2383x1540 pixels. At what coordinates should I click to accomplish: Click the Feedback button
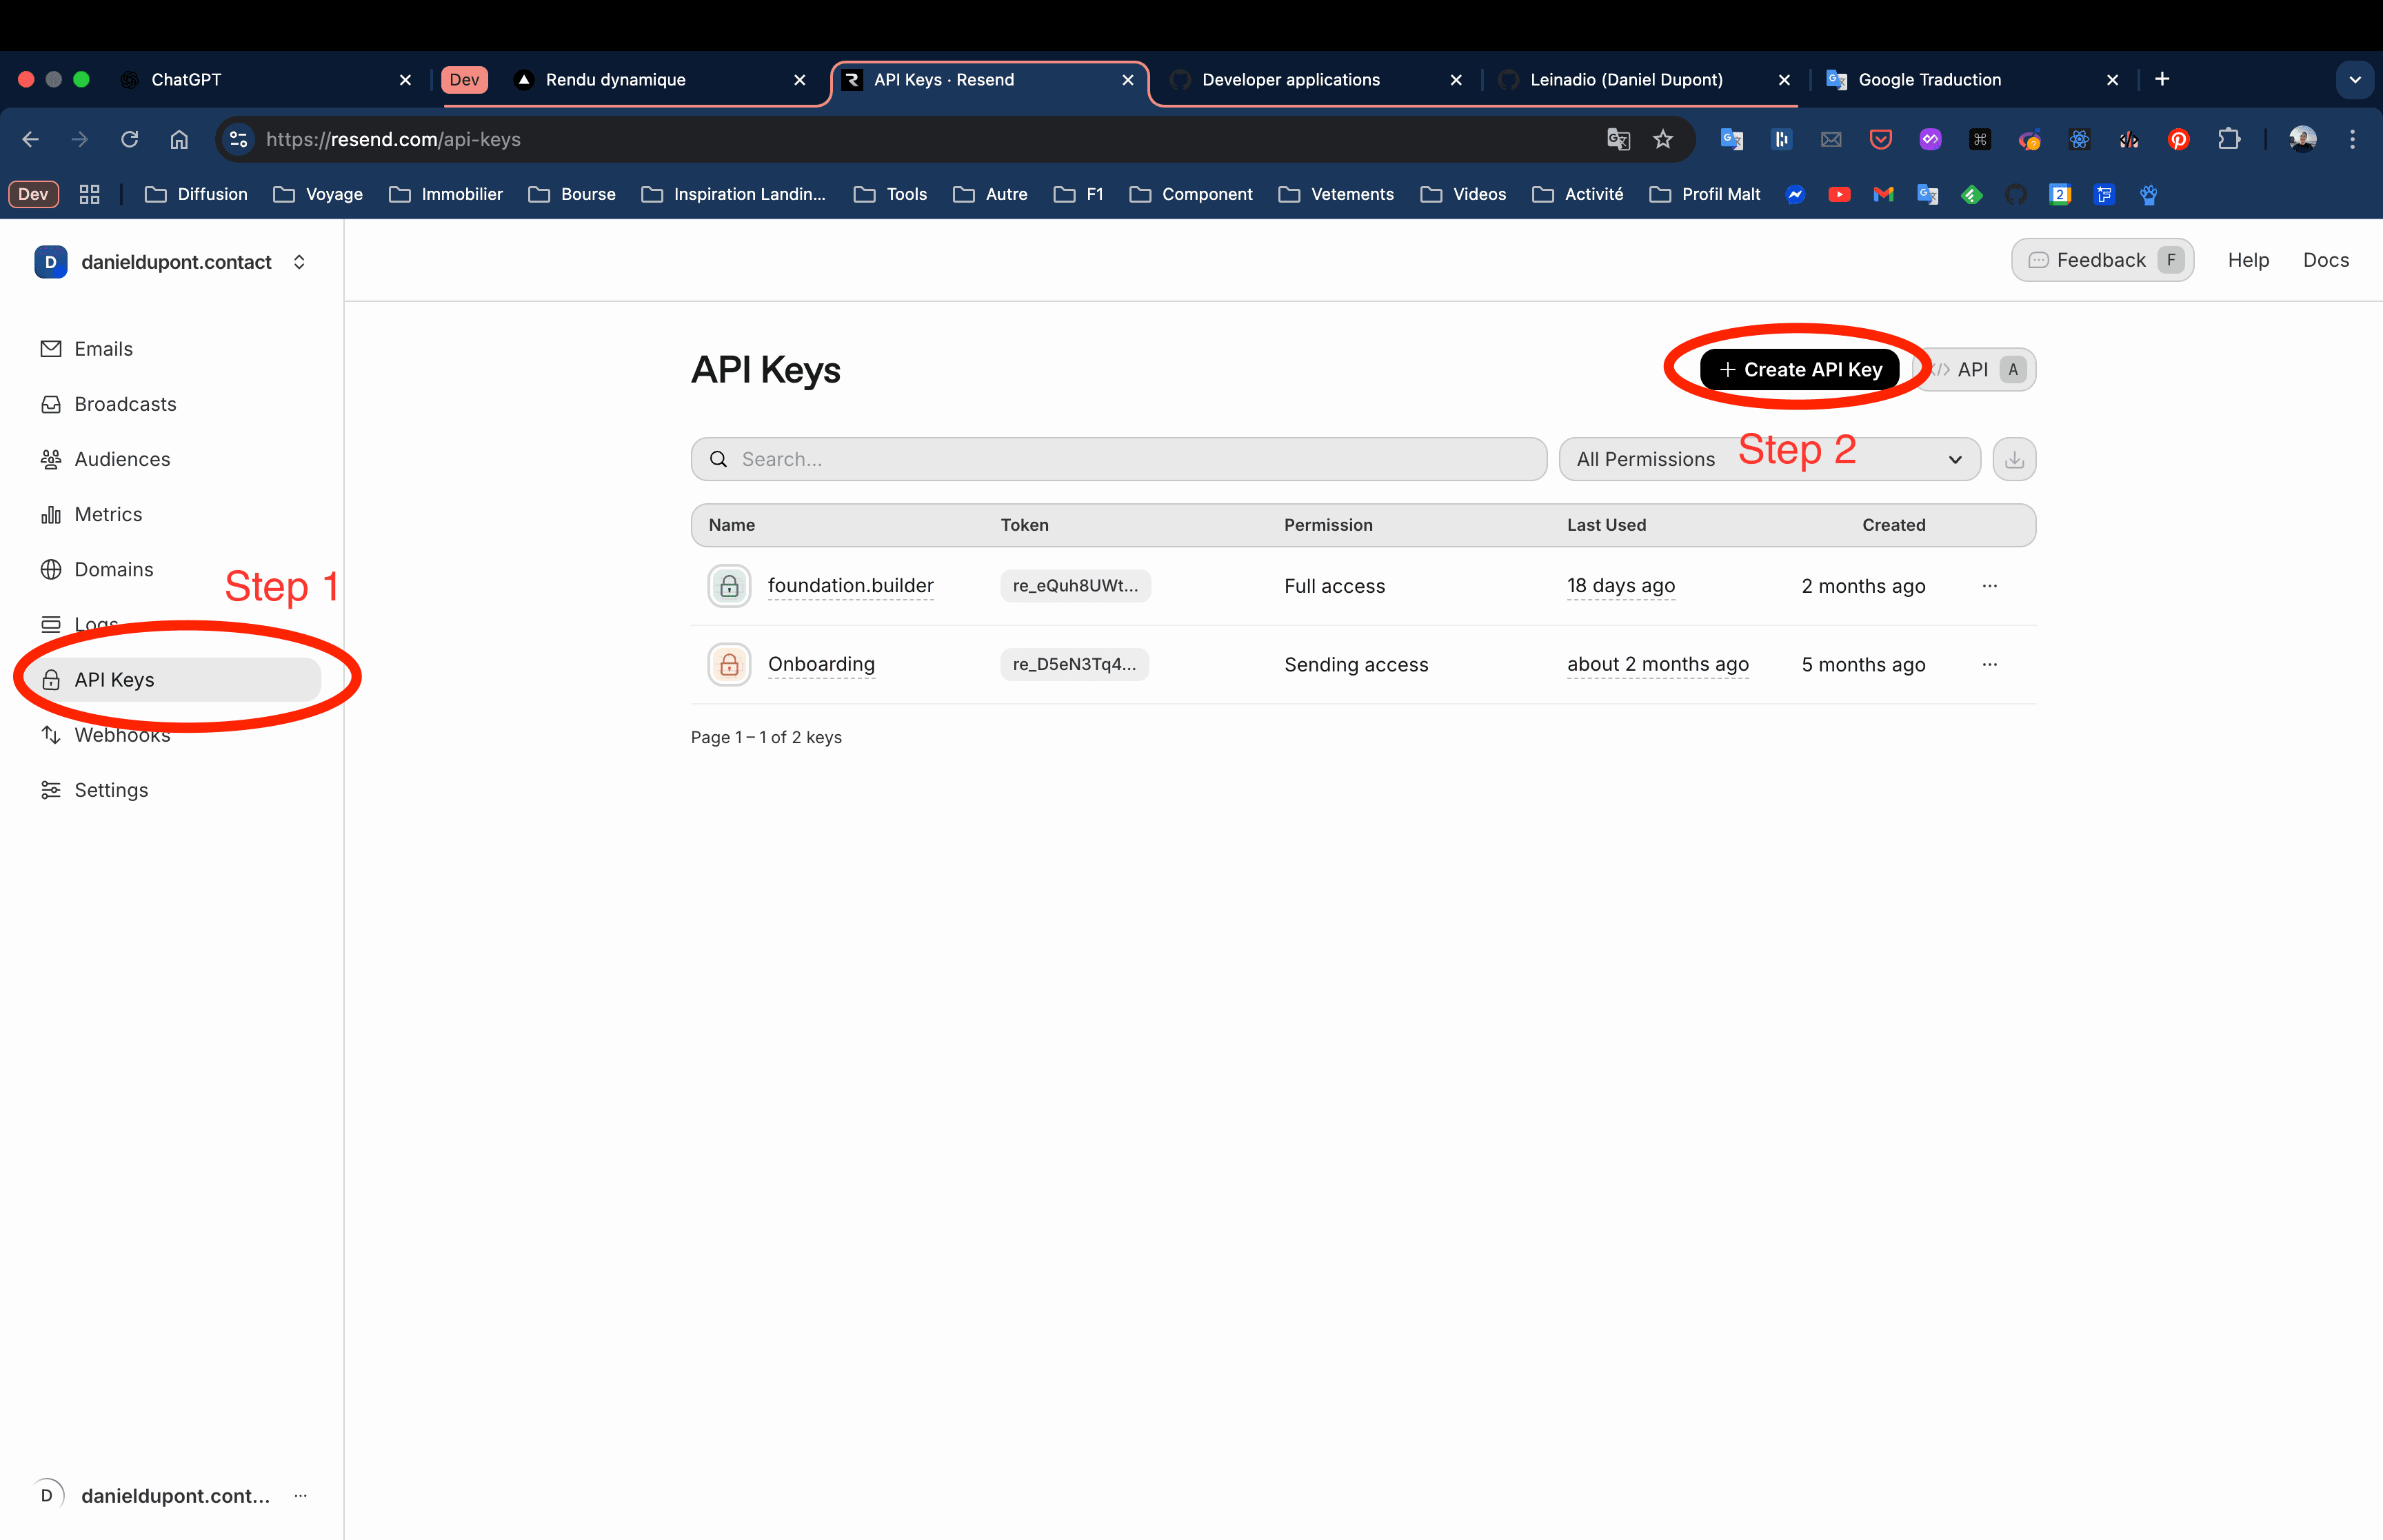[2101, 260]
